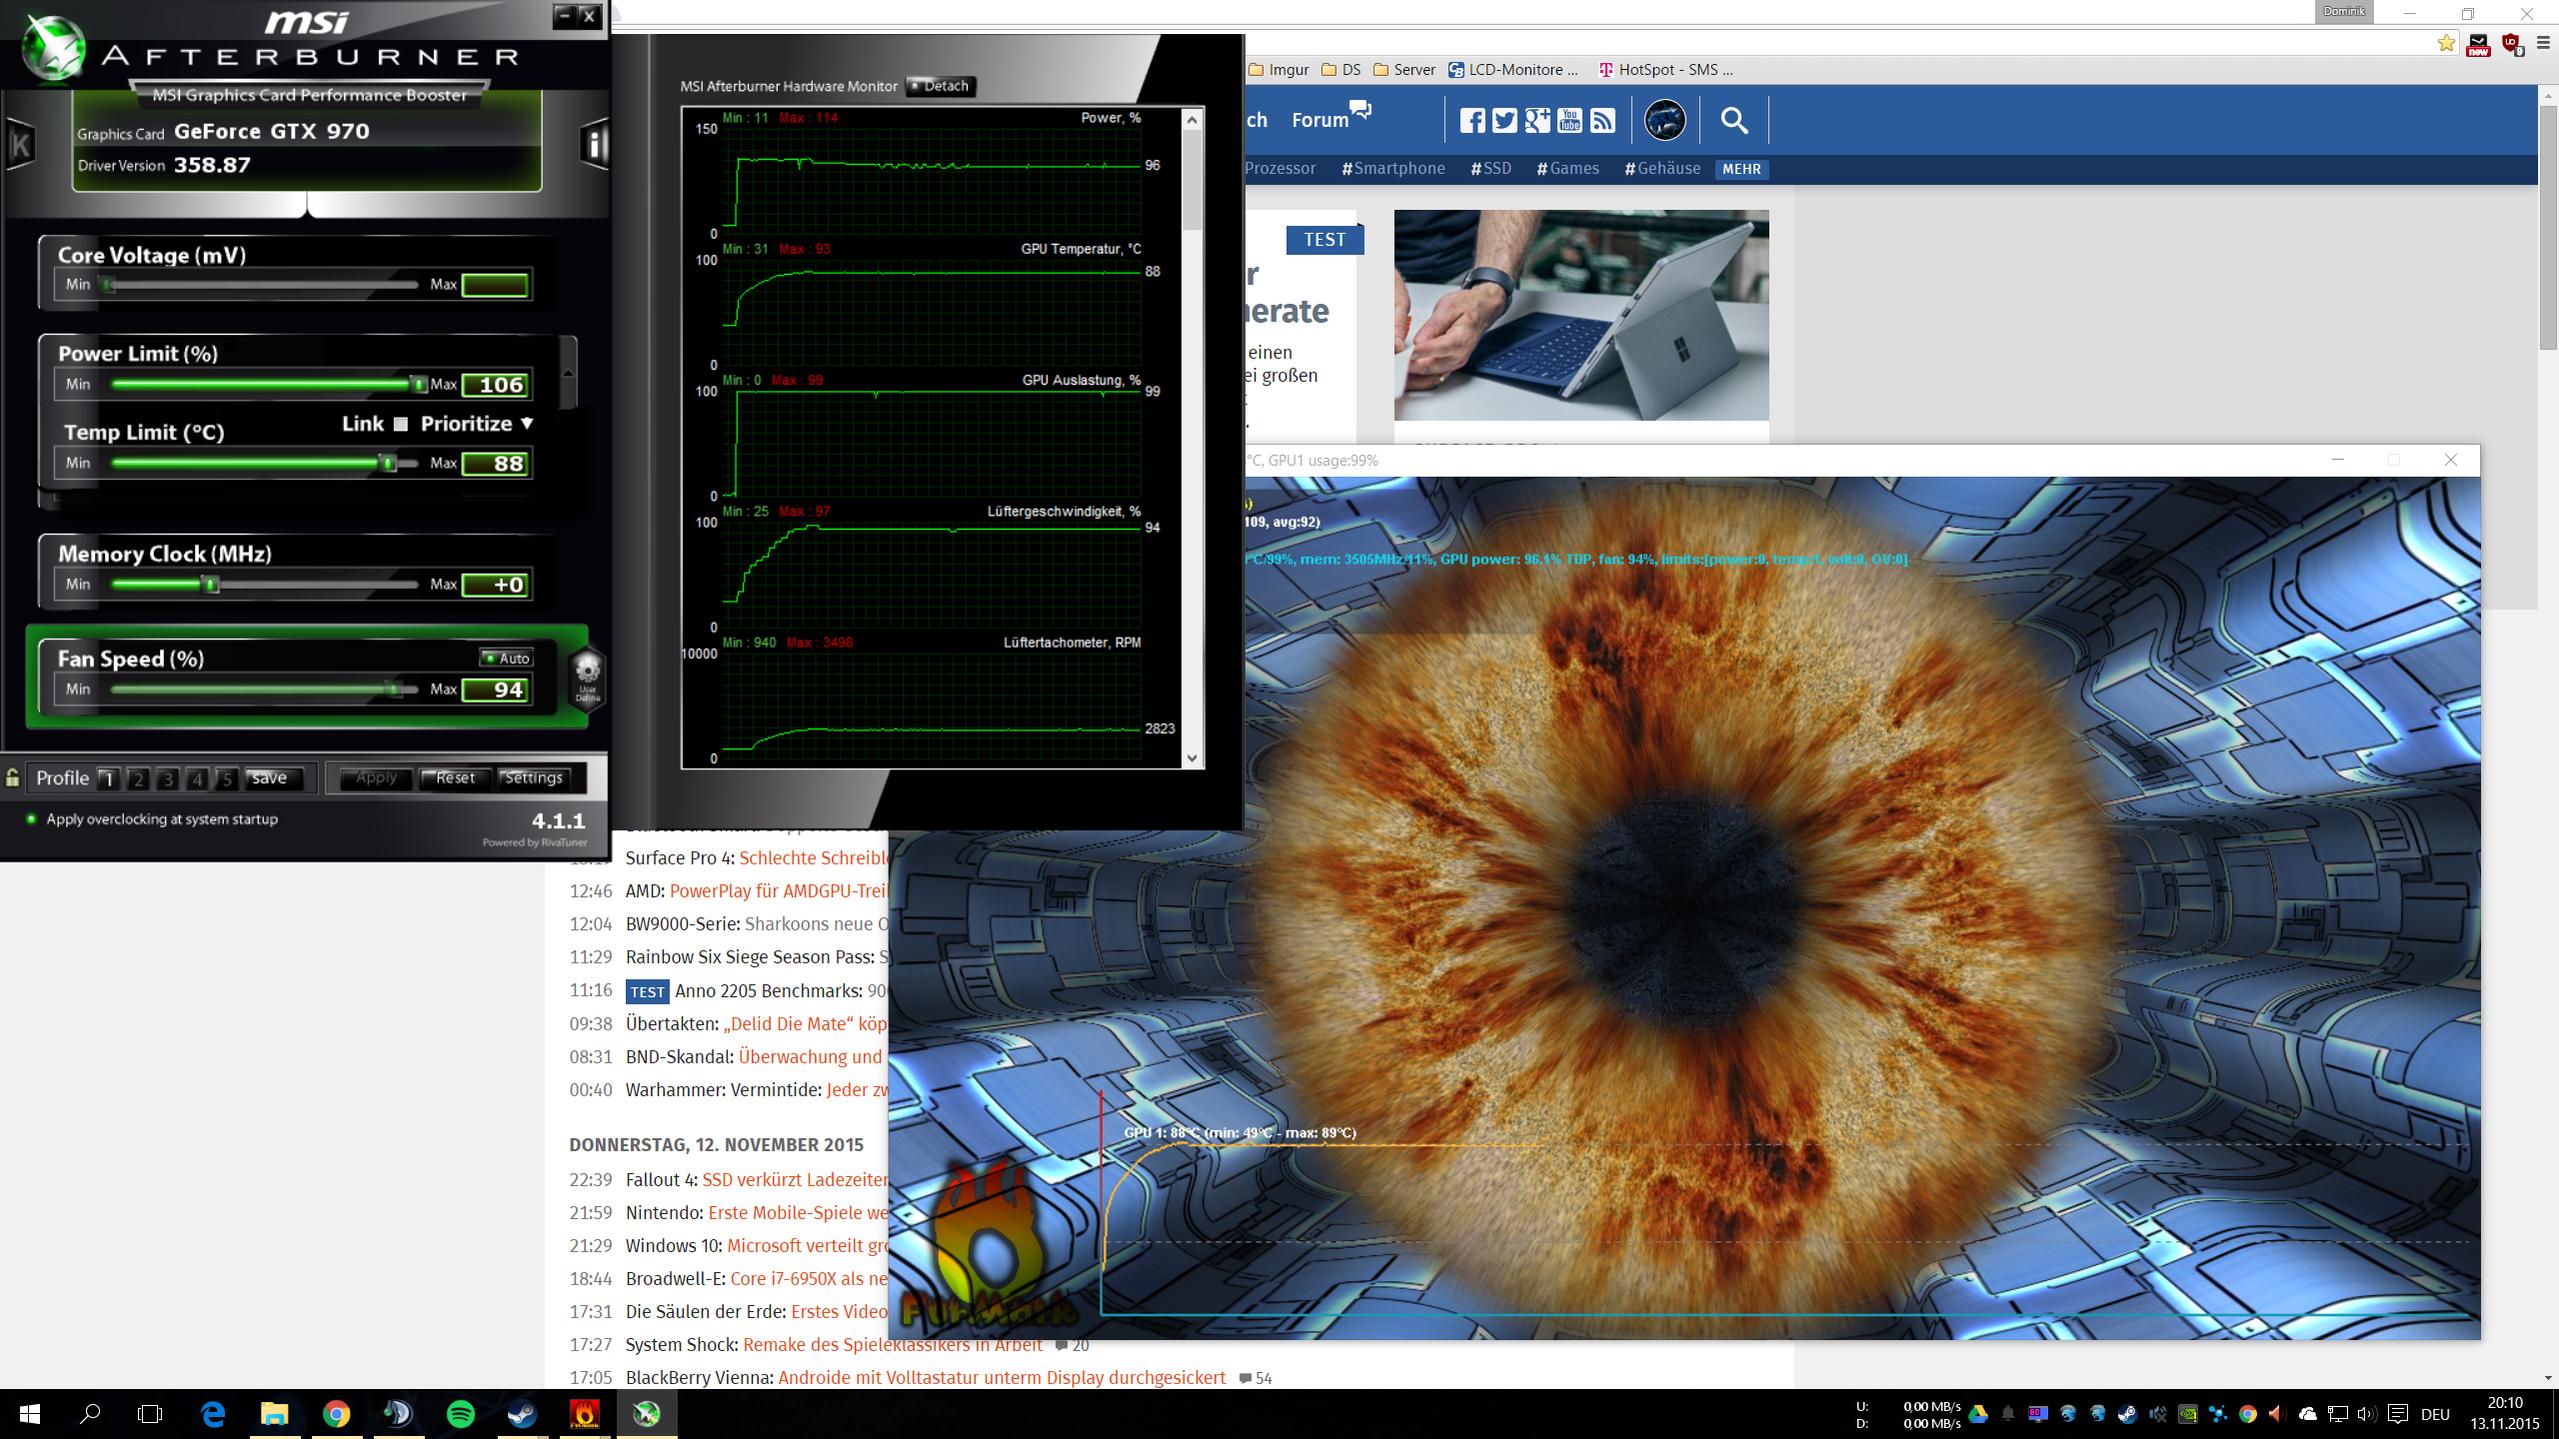Click the Surface Pro article thumbnail

point(1581,315)
